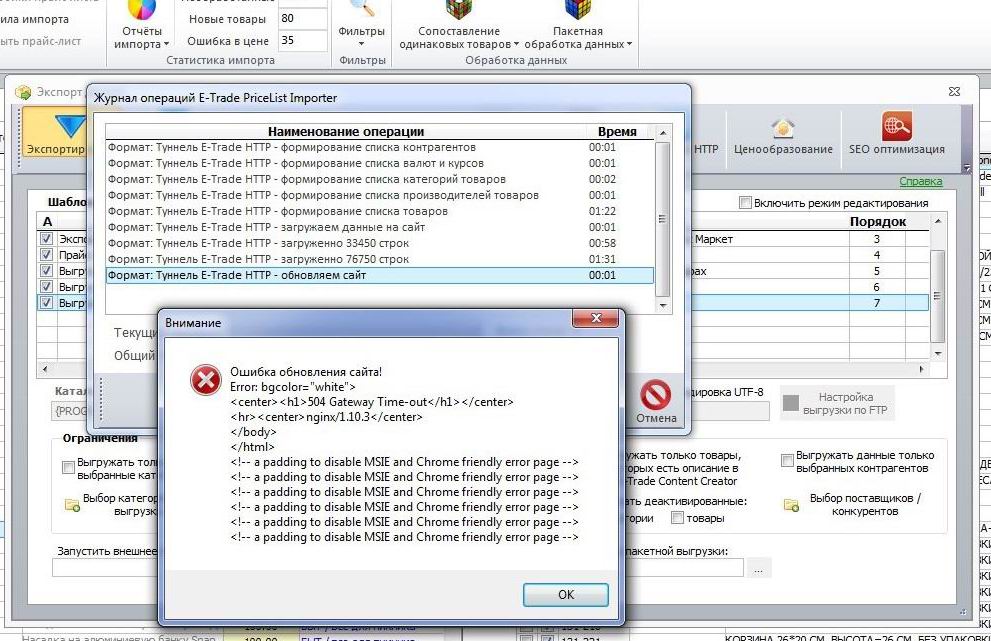This screenshot has height=641, width=991.
Task: Open the Справка help link
Action: pyautogui.click(x=920, y=181)
